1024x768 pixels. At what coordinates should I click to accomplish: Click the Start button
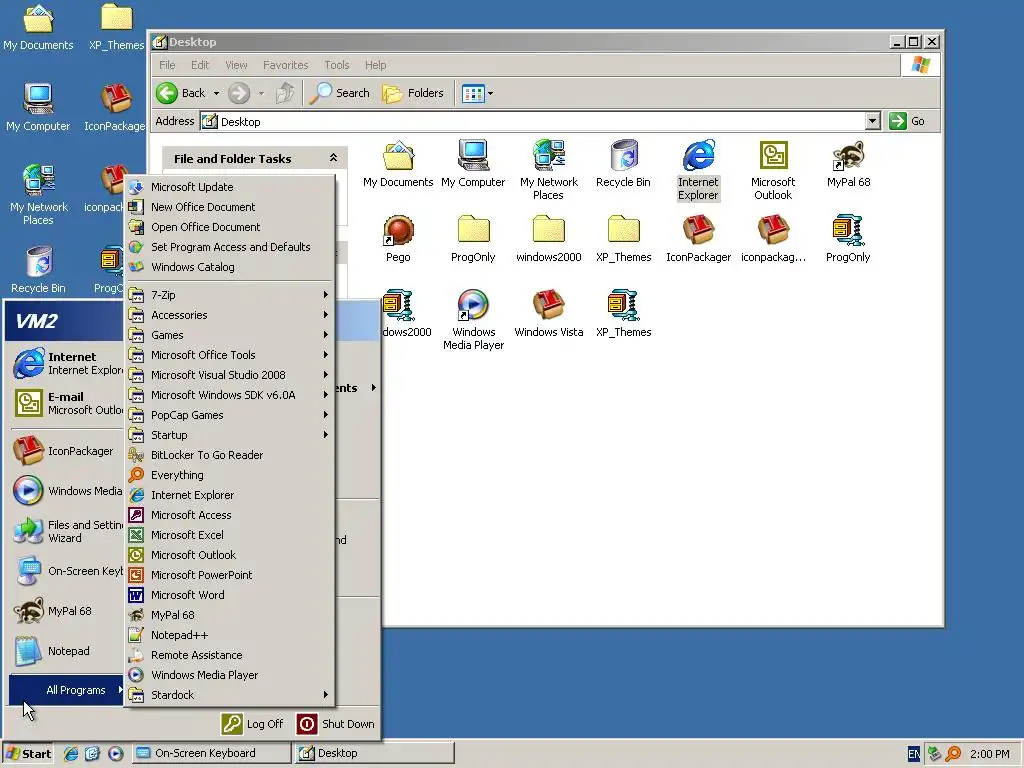pyautogui.click(x=28, y=754)
